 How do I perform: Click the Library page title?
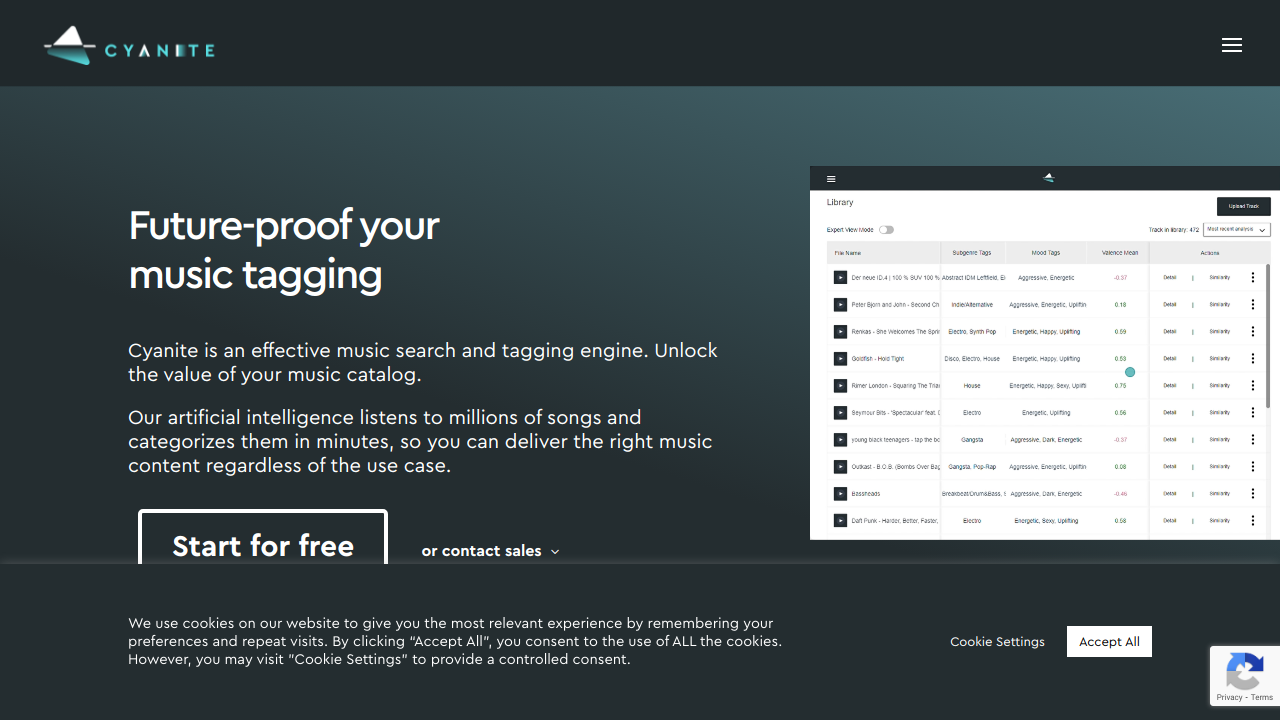coord(840,202)
